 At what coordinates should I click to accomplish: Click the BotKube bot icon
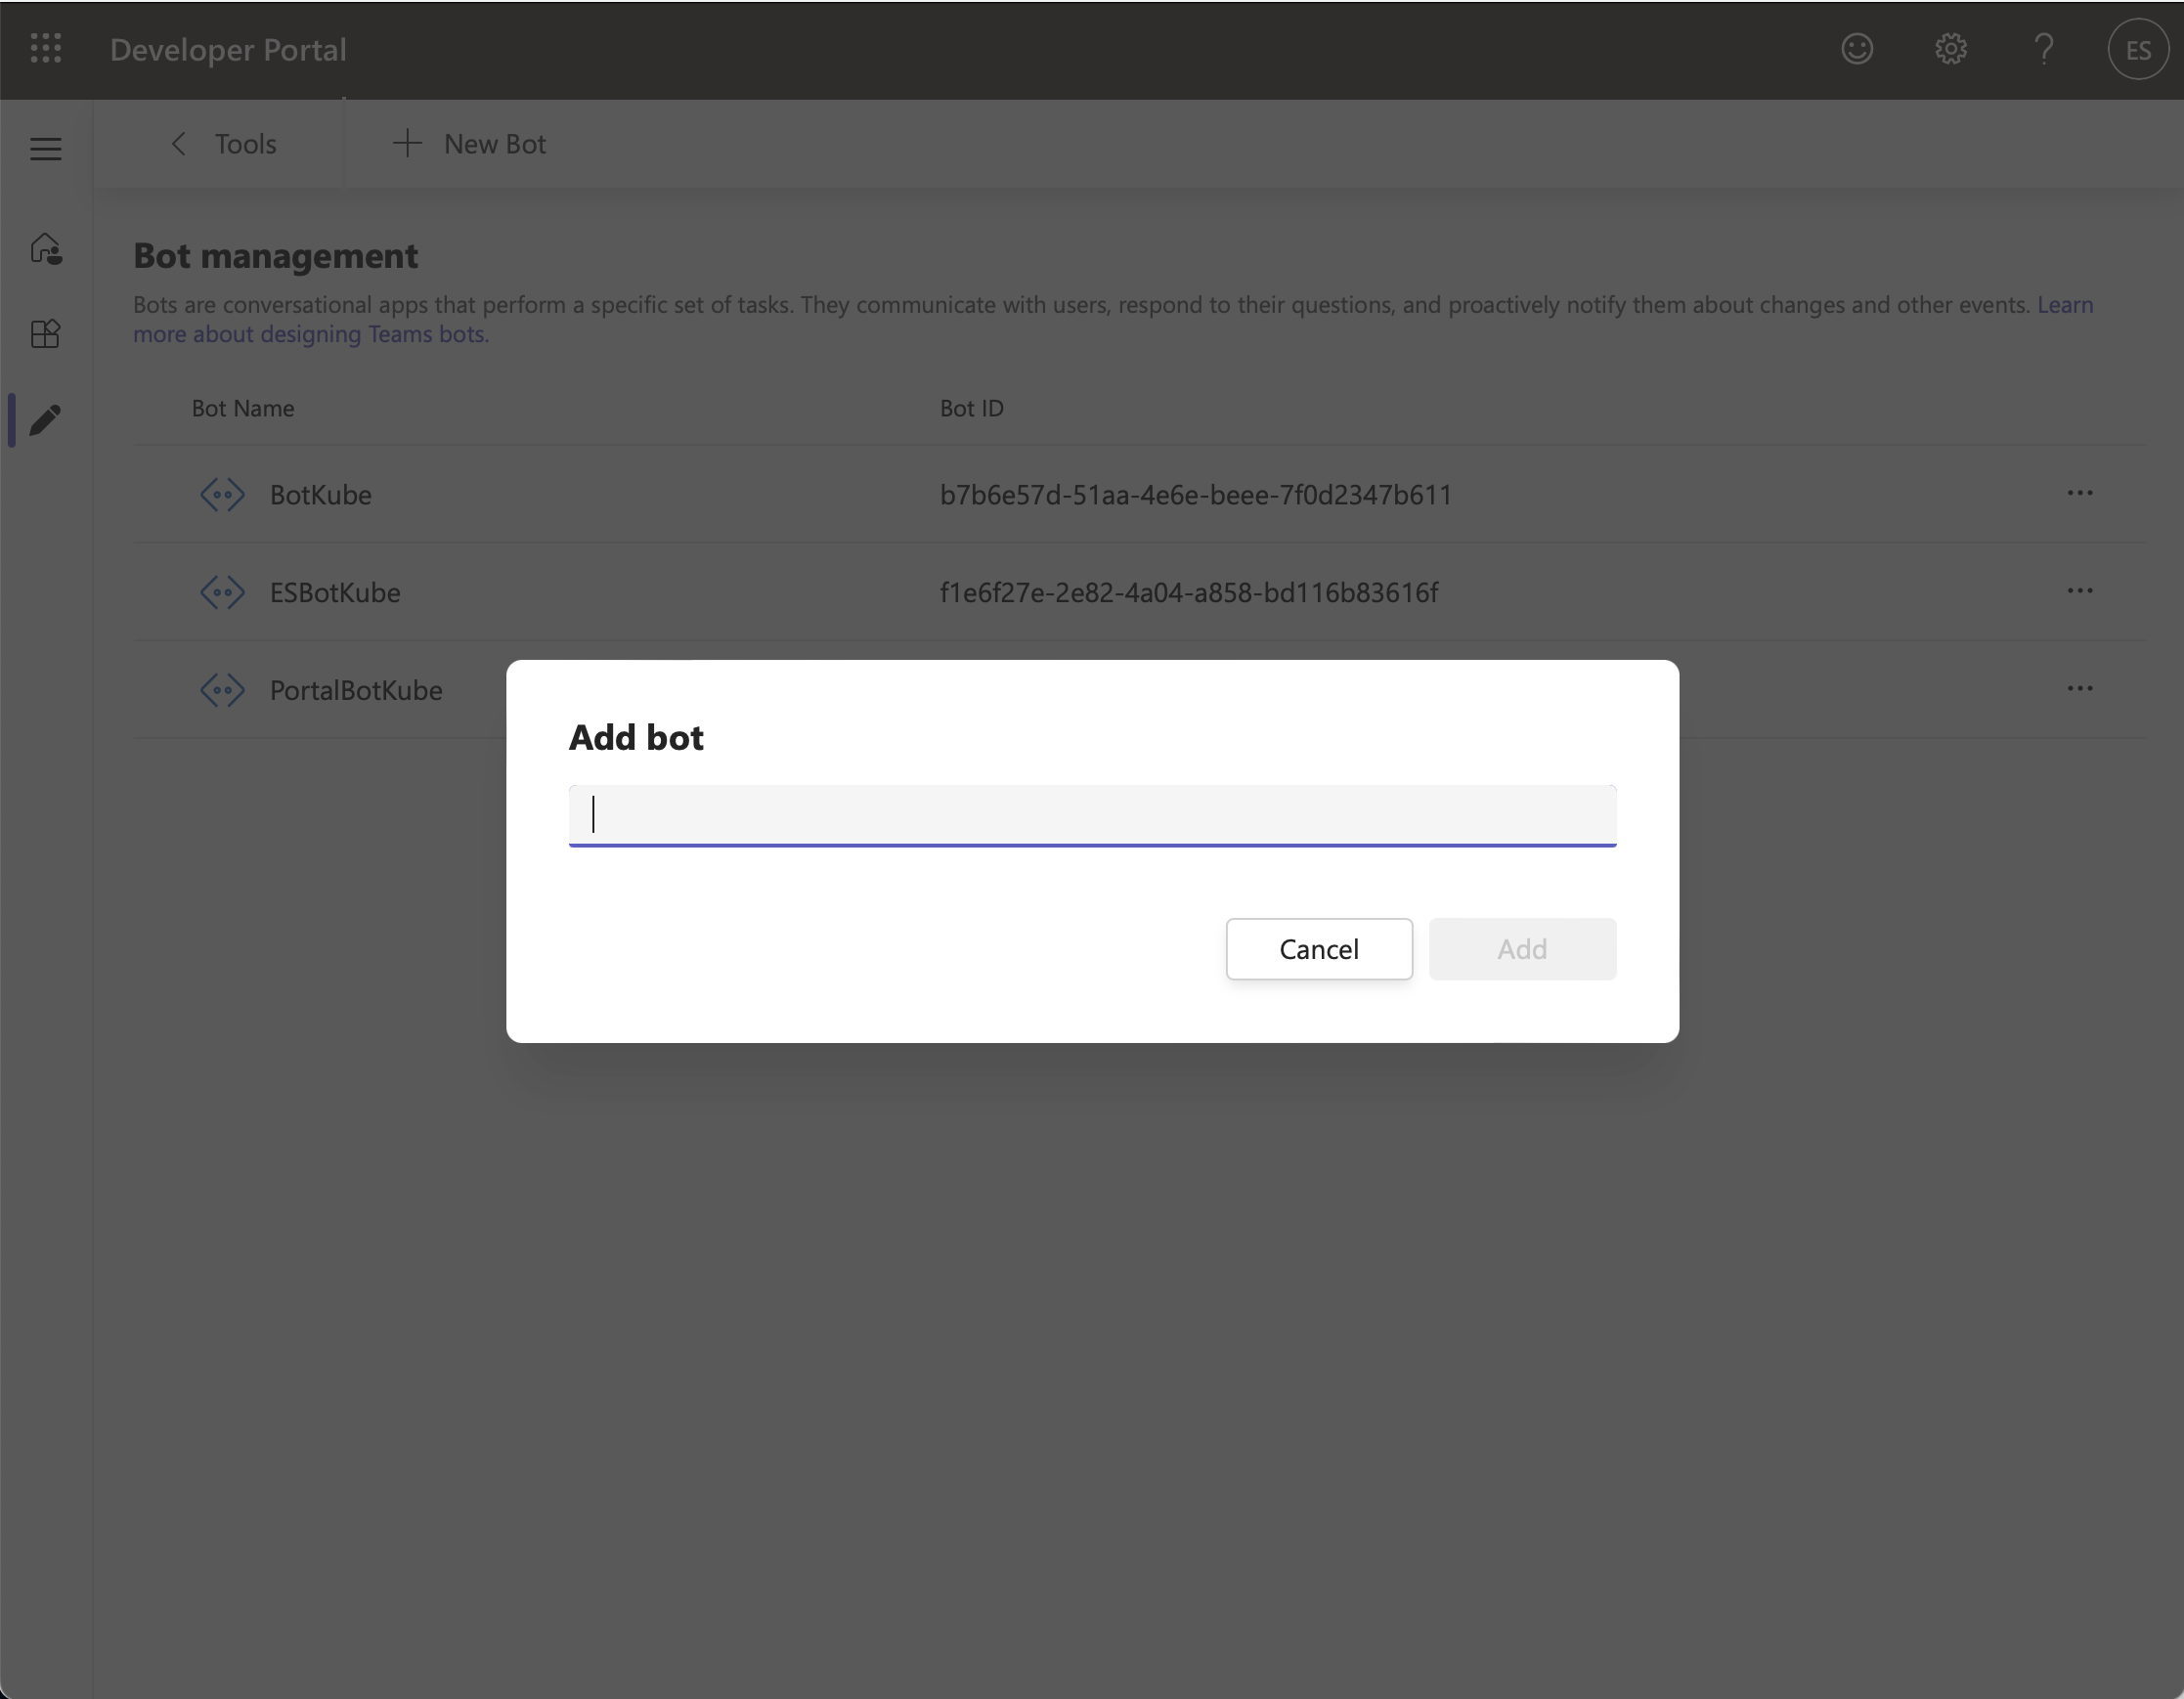pos(222,494)
